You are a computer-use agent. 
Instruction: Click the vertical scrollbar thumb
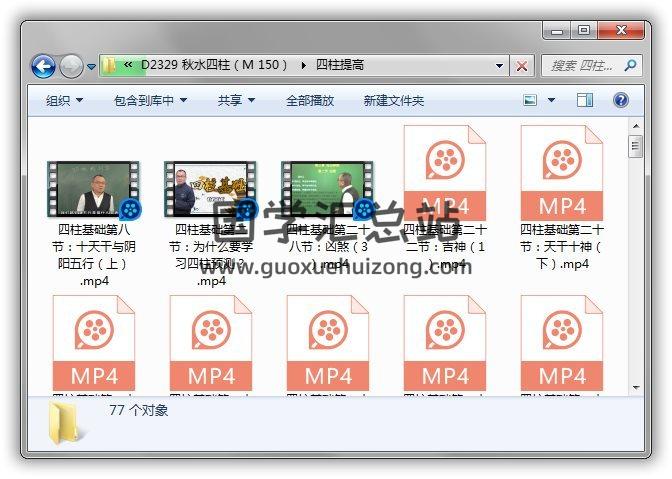(x=636, y=146)
